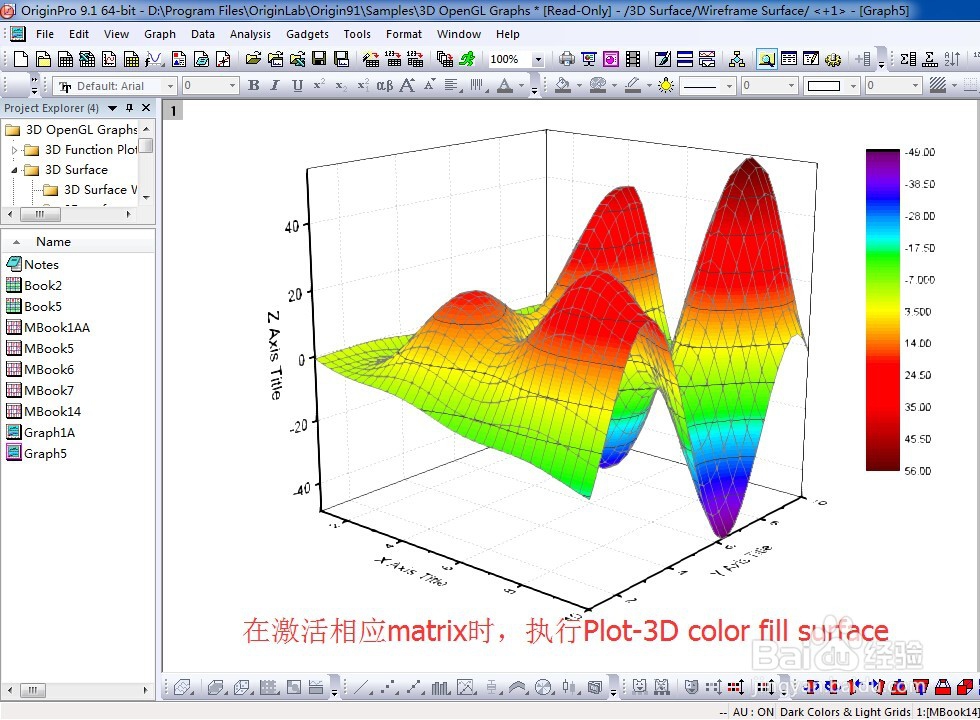The height and width of the screenshot is (720, 980).
Task: Click the green running-man Recalculate icon
Action: click(467, 59)
